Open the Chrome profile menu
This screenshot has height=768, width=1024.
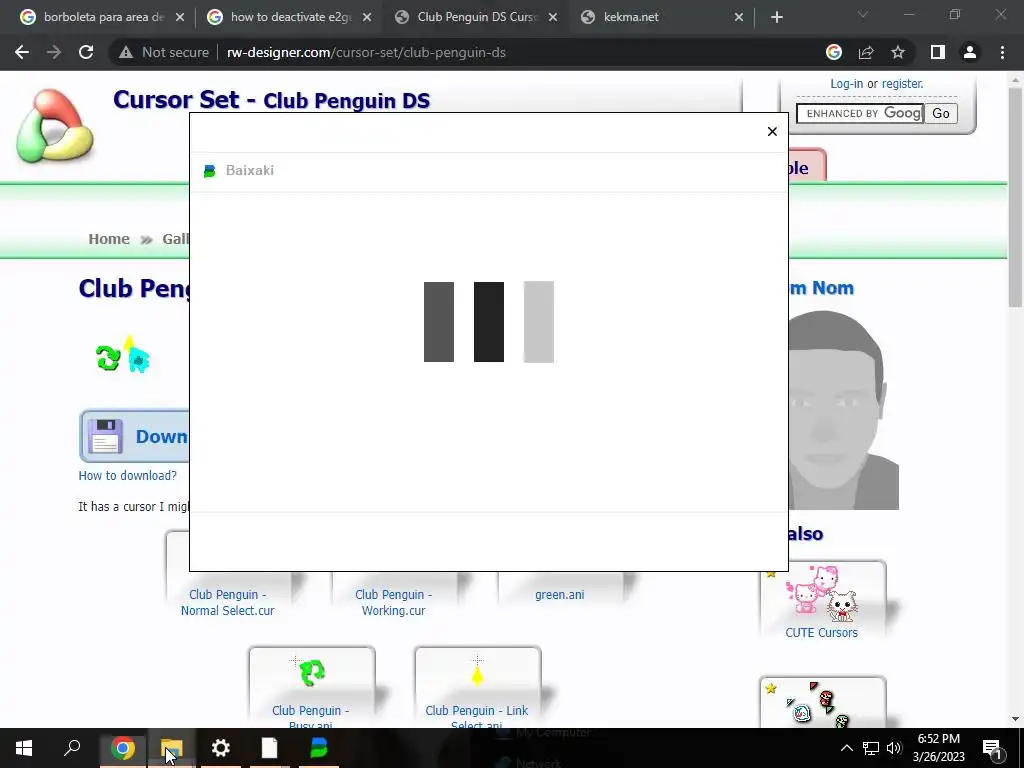970,52
